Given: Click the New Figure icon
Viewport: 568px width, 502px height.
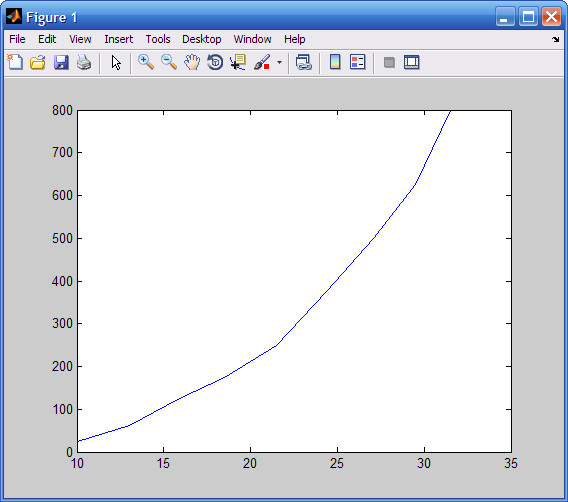Looking at the screenshot, I should tap(15, 62).
